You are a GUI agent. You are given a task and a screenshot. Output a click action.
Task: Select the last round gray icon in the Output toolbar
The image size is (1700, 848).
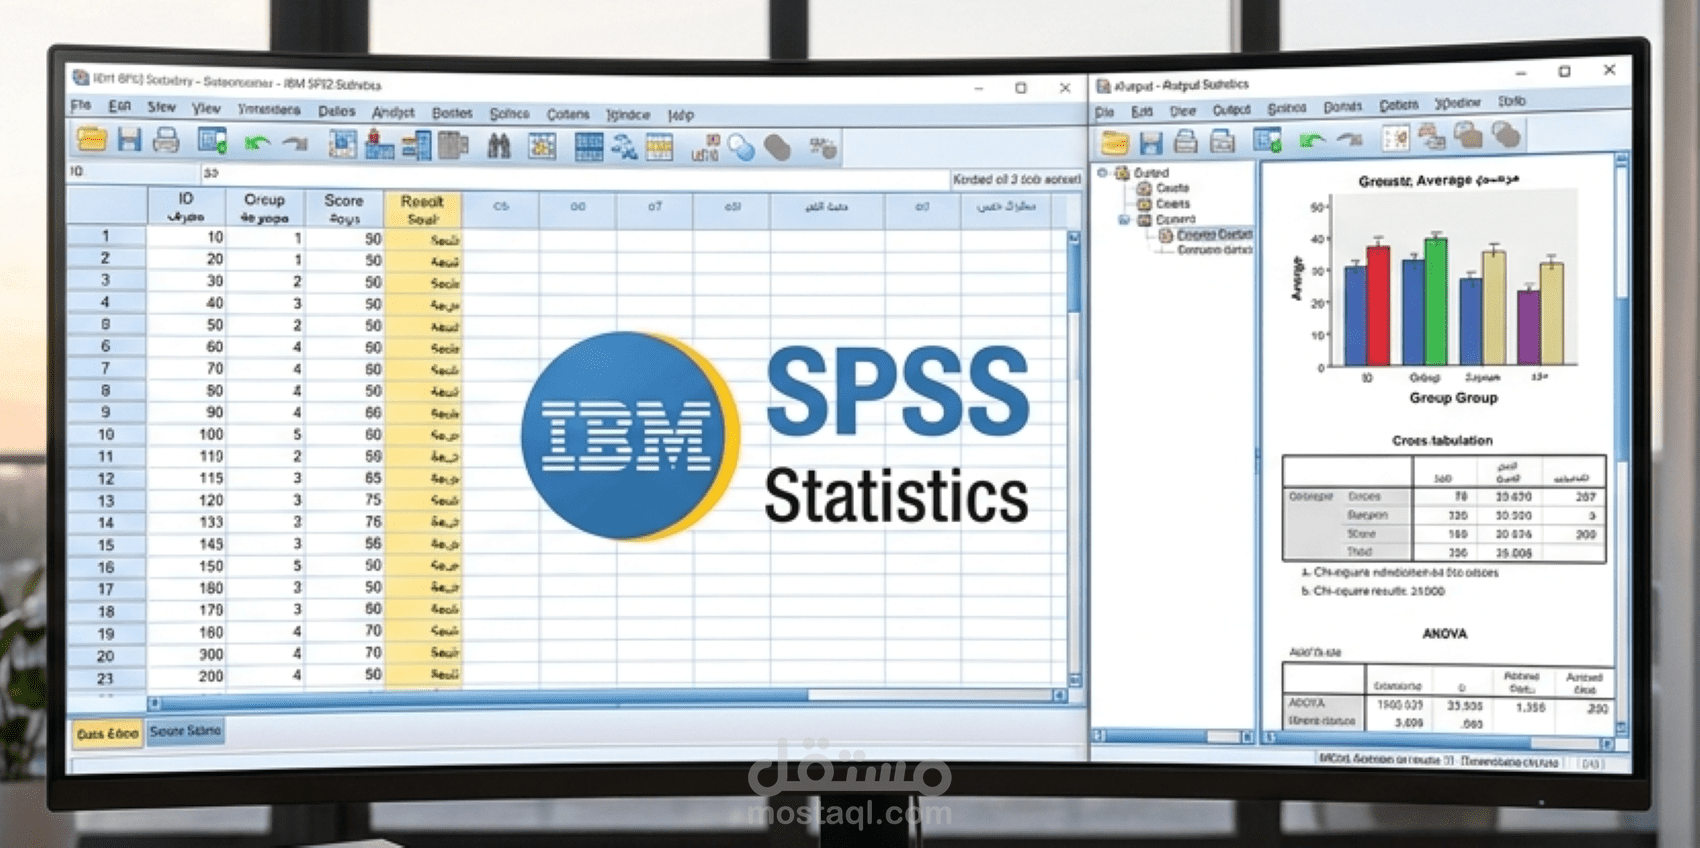click(1506, 134)
